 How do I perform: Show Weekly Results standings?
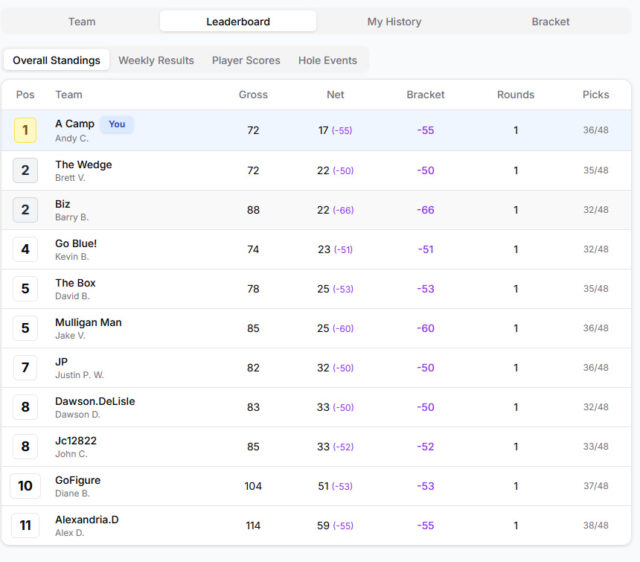tap(156, 60)
